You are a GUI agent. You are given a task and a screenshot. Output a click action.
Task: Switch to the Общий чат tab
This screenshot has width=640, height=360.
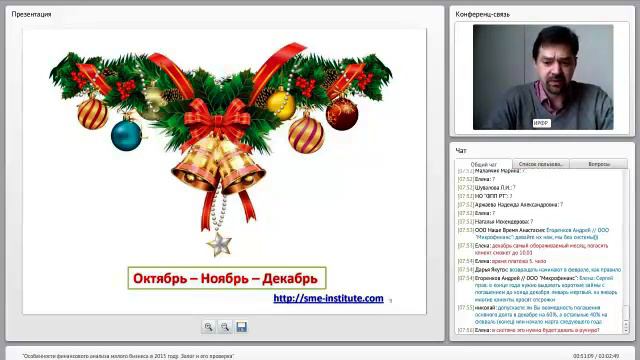coord(484,164)
